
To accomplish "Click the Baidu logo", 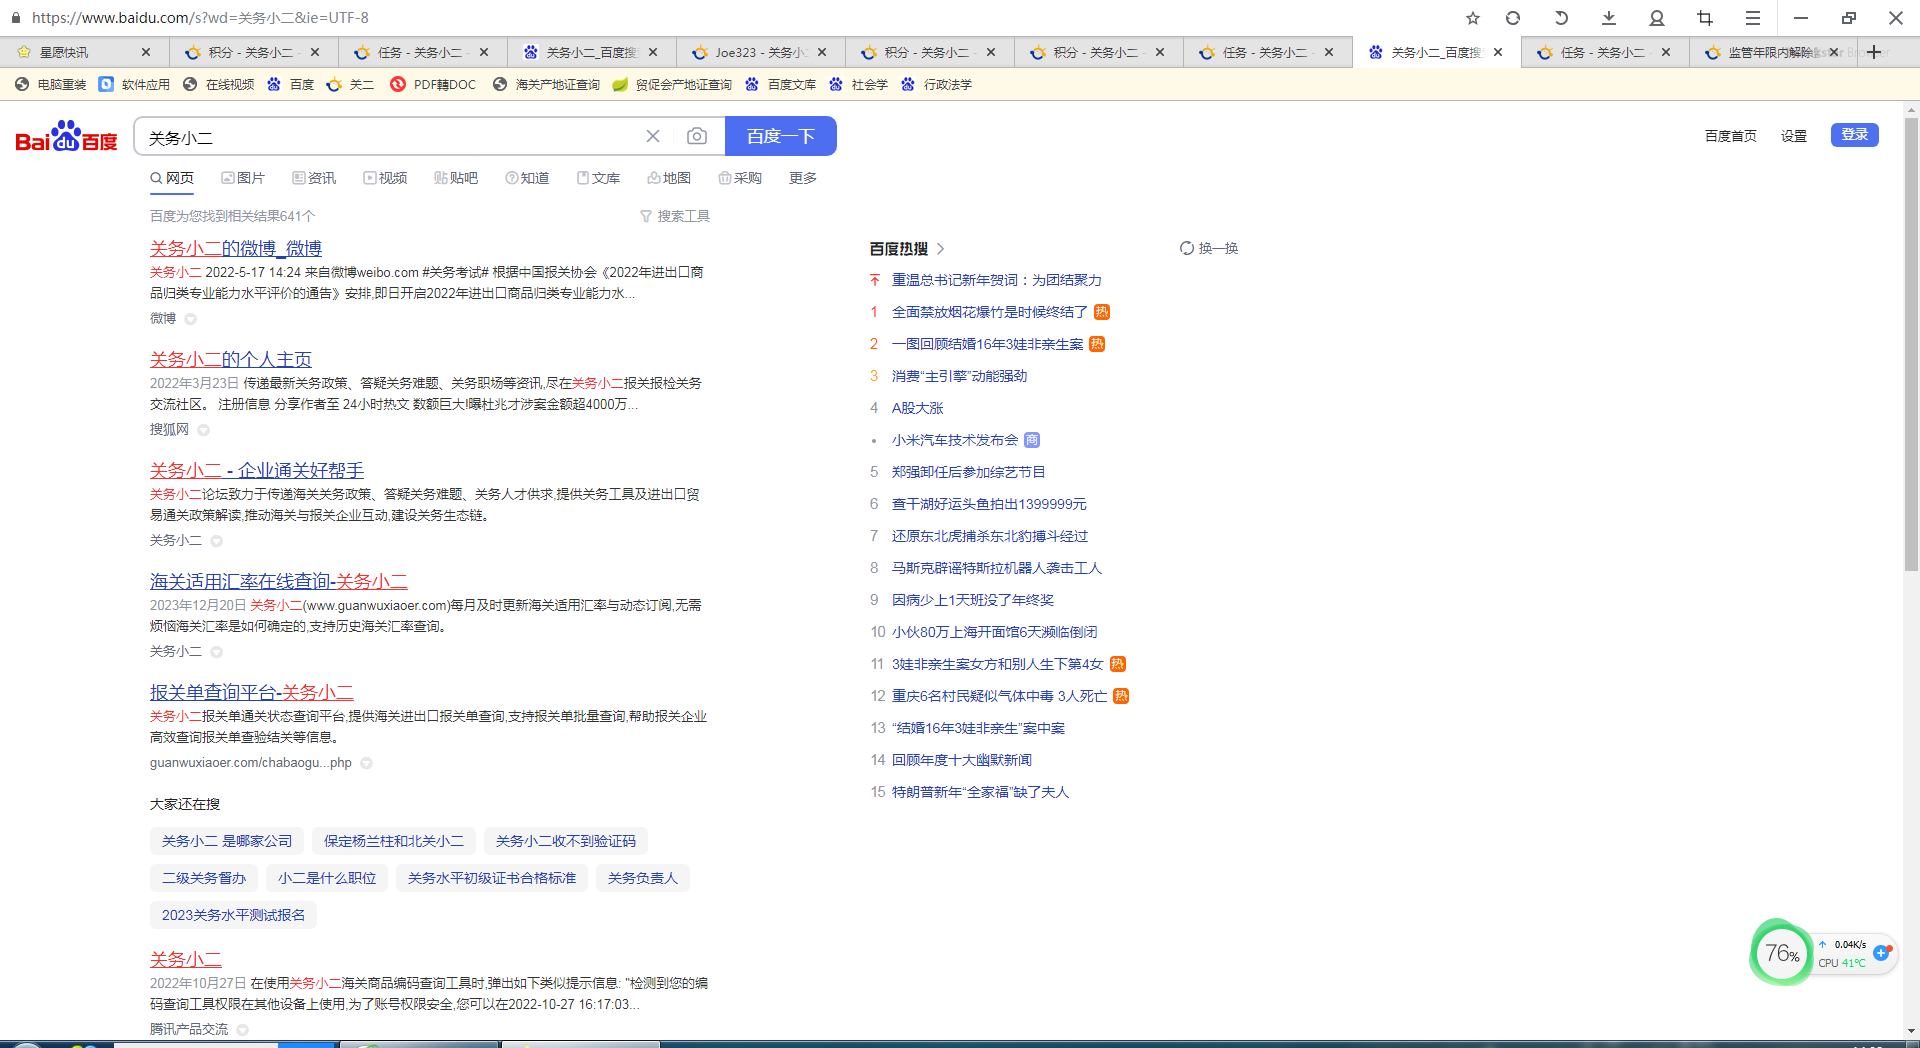I will 66,137.
